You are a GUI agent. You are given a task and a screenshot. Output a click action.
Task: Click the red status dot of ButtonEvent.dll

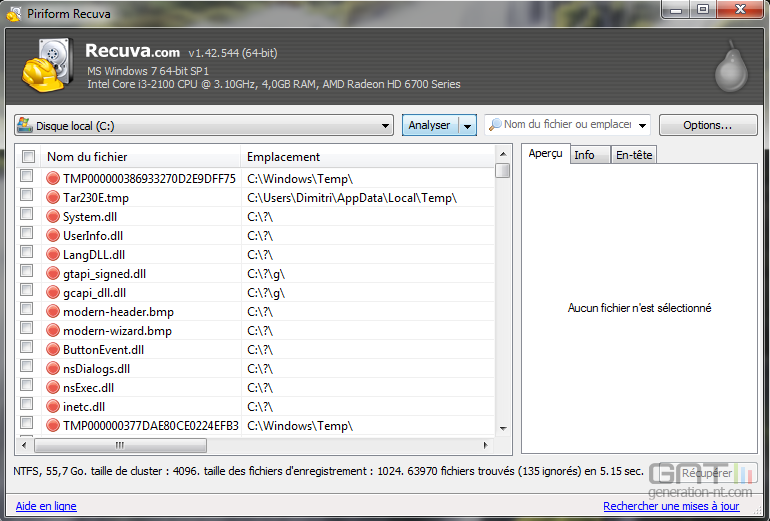53,349
